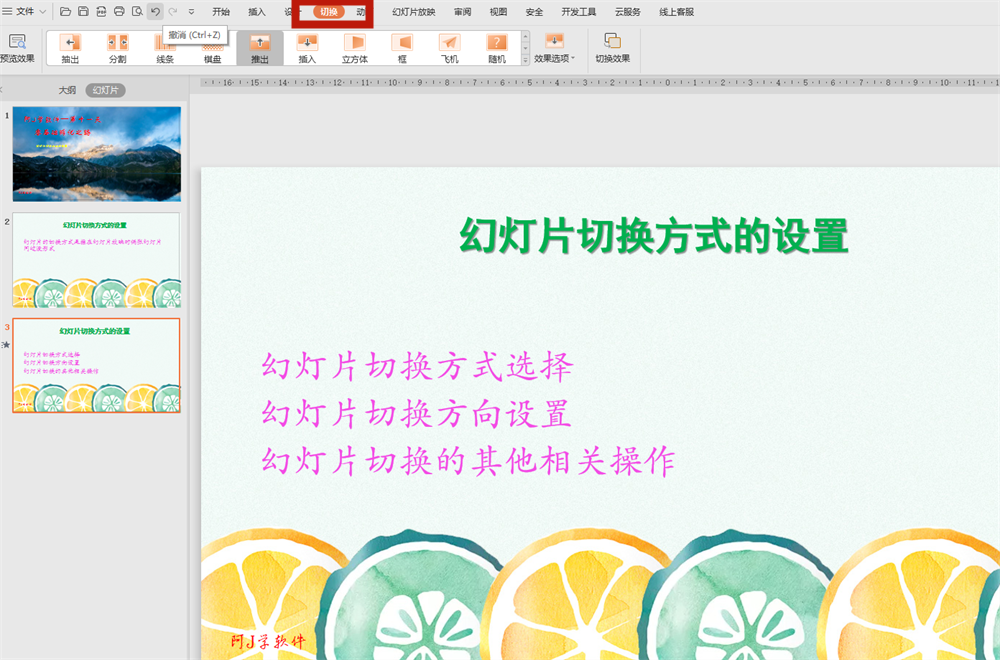Apply the 飞机 transition
Image resolution: width=1000 pixels, height=660 pixels.
(449, 48)
